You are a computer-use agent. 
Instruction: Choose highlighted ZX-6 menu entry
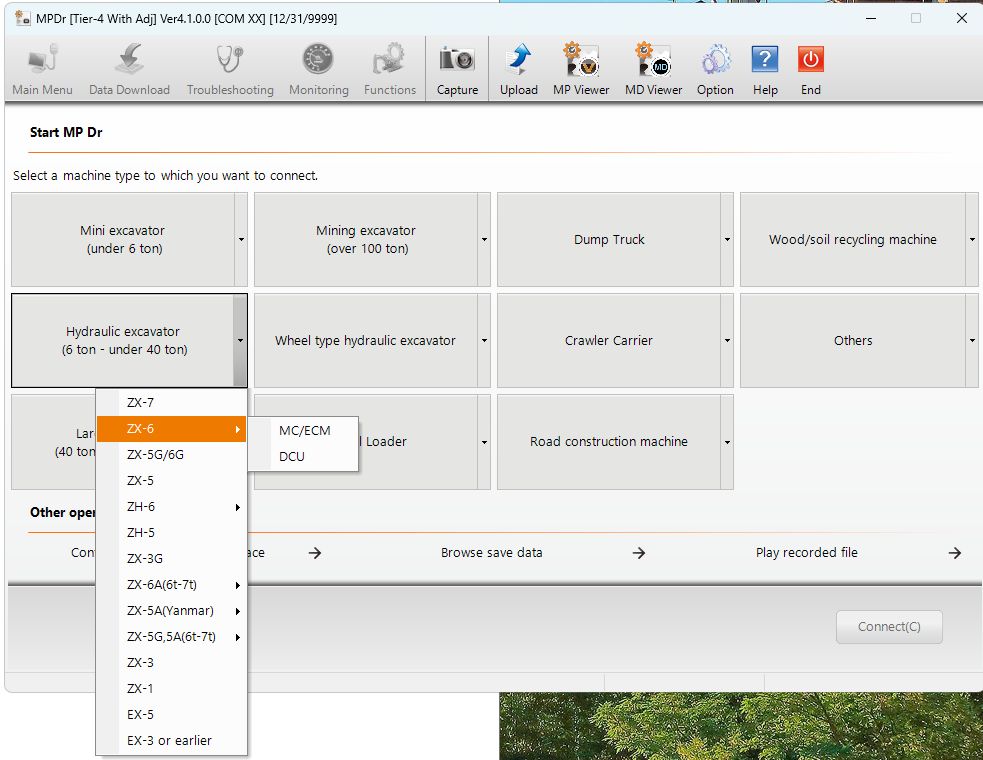[x=171, y=429]
